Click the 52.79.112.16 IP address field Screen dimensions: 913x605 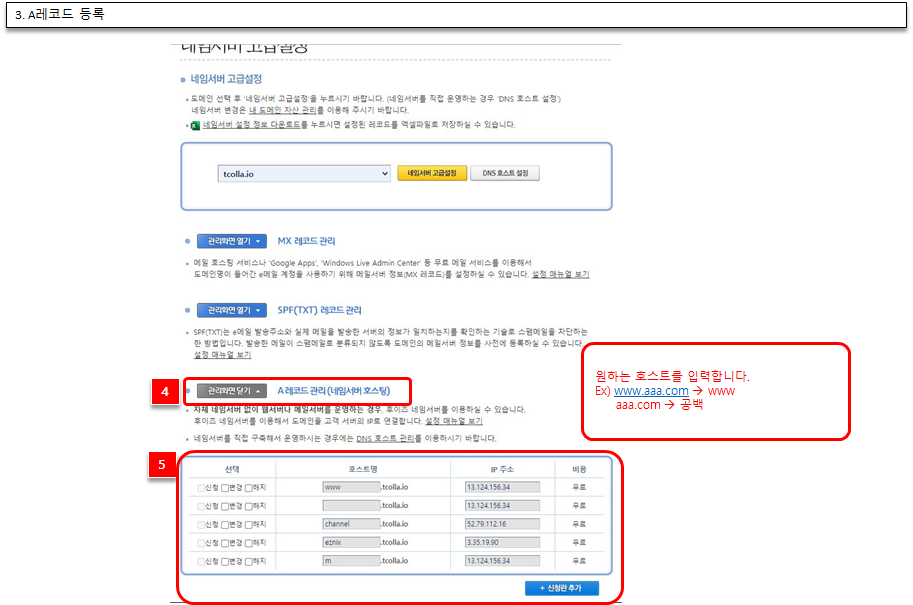pyautogui.click(x=502, y=523)
